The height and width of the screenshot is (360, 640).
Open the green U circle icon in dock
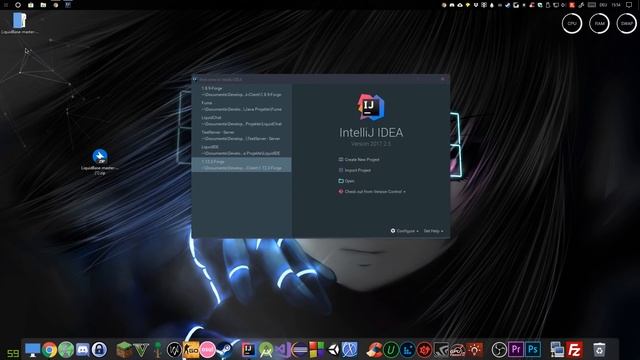(391, 350)
